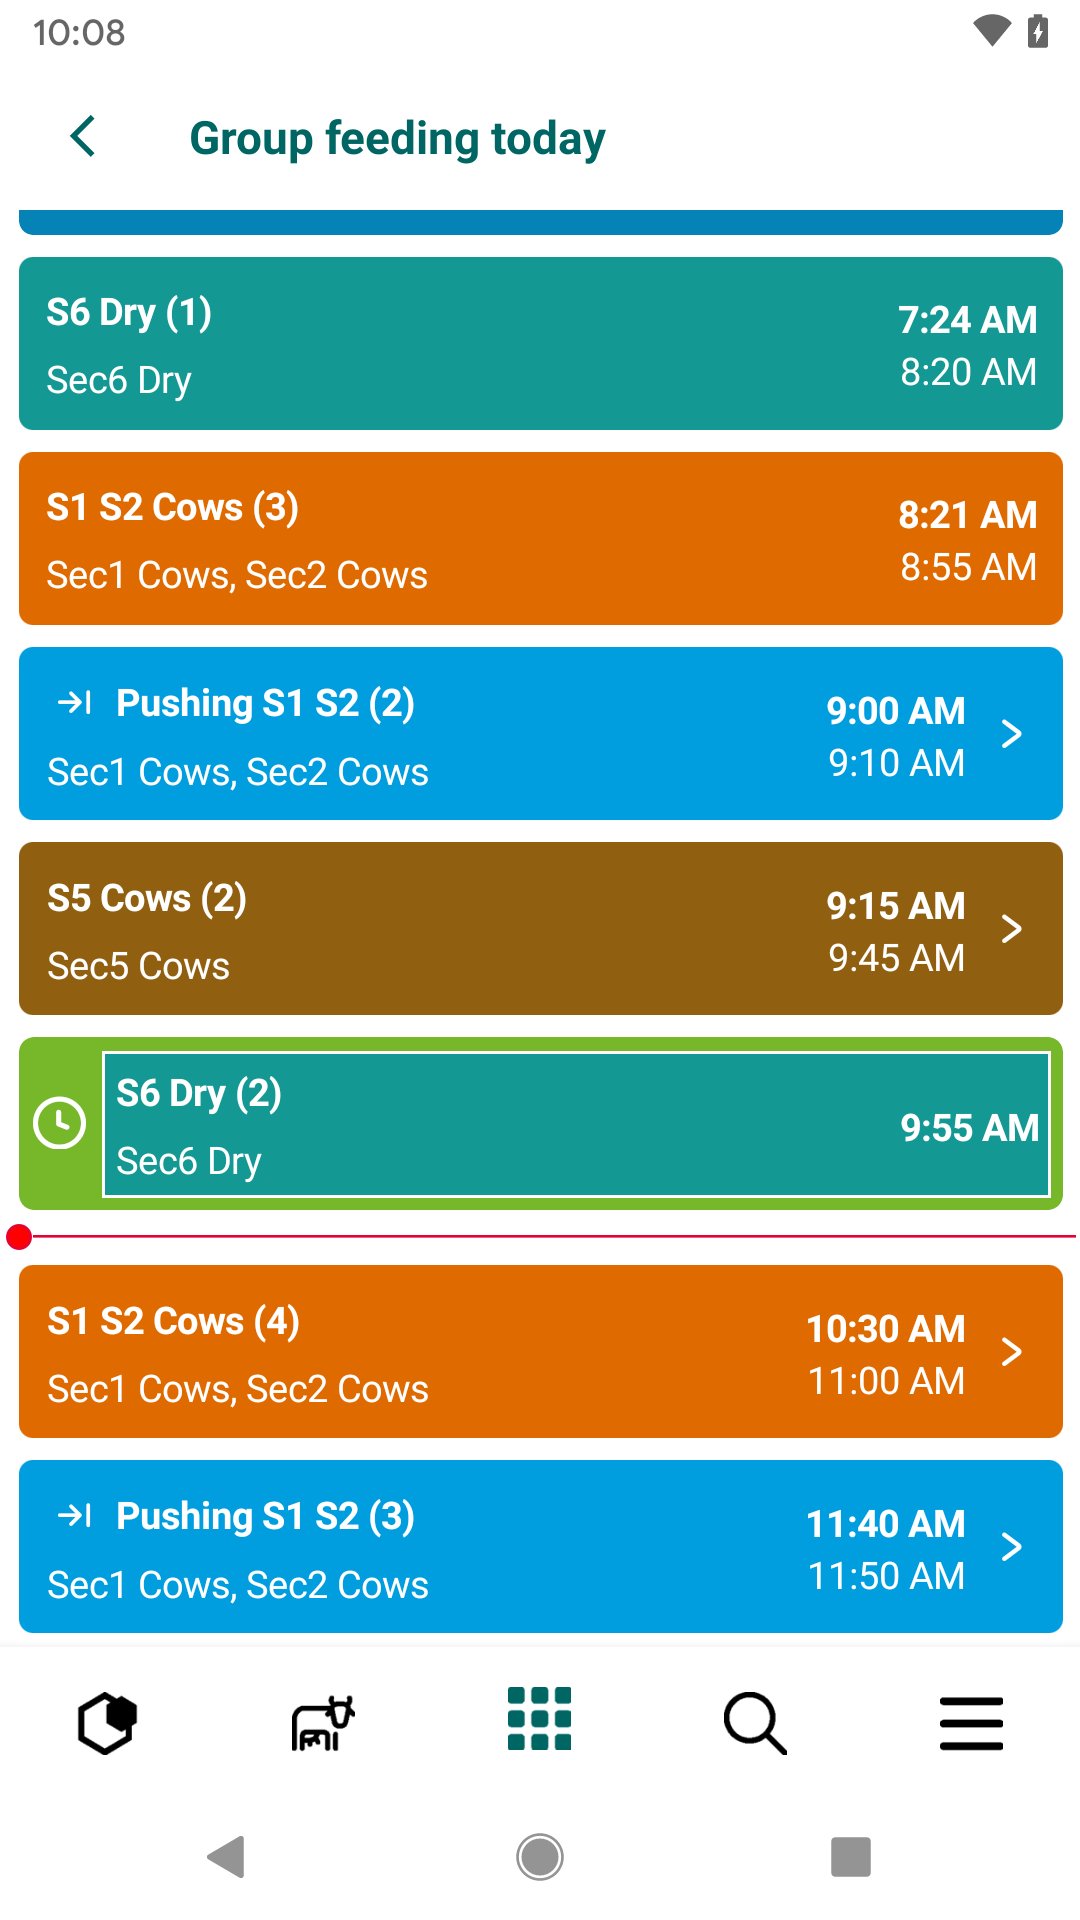1080x1920 pixels.
Task: Open the hamburger menu
Action: pyautogui.click(x=971, y=1723)
